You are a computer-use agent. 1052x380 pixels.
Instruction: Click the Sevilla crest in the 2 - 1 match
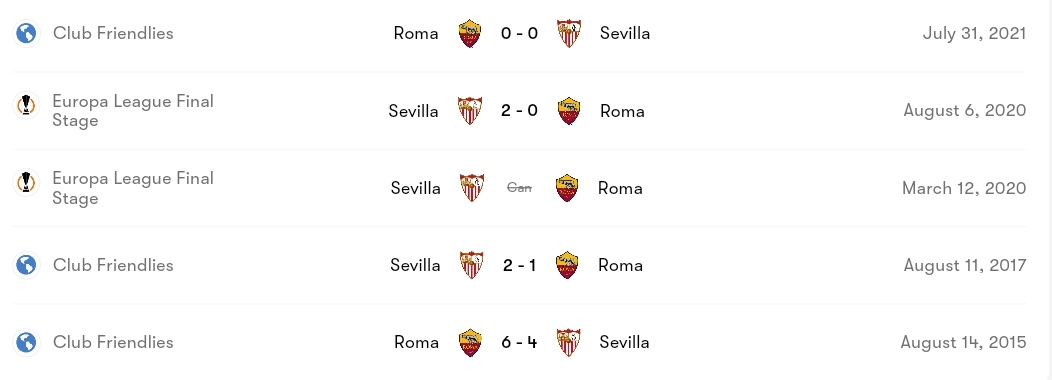[472, 265]
